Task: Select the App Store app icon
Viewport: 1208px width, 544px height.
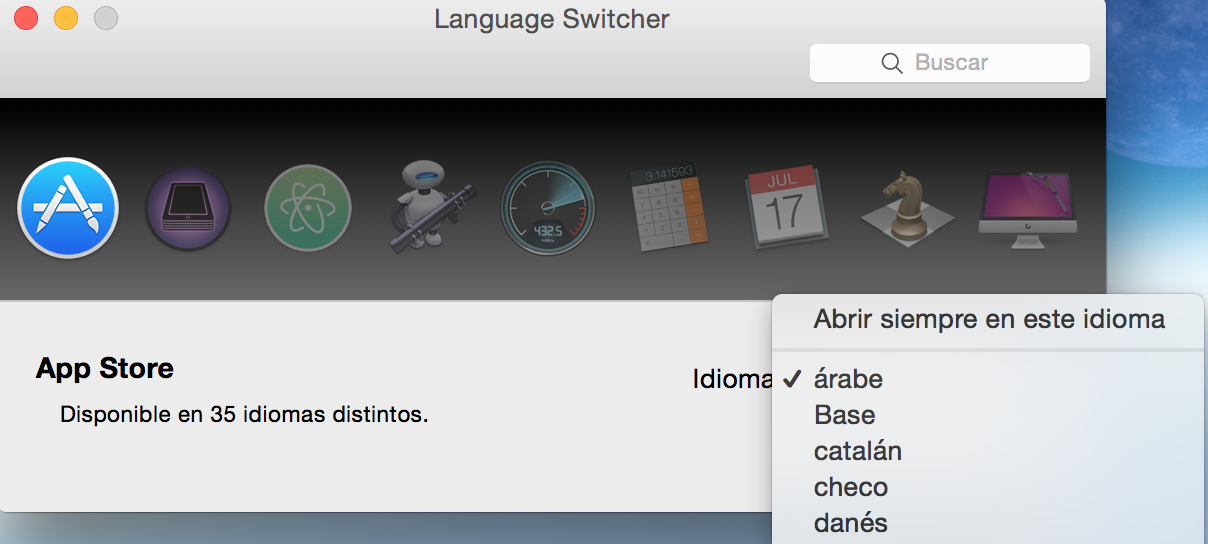Action: (x=68, y=209)
